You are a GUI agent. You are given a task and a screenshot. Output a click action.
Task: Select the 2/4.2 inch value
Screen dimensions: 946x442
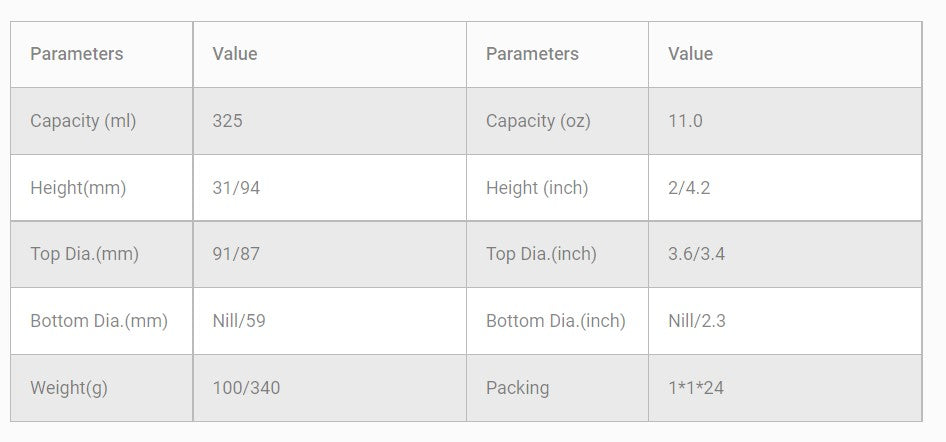689,188
